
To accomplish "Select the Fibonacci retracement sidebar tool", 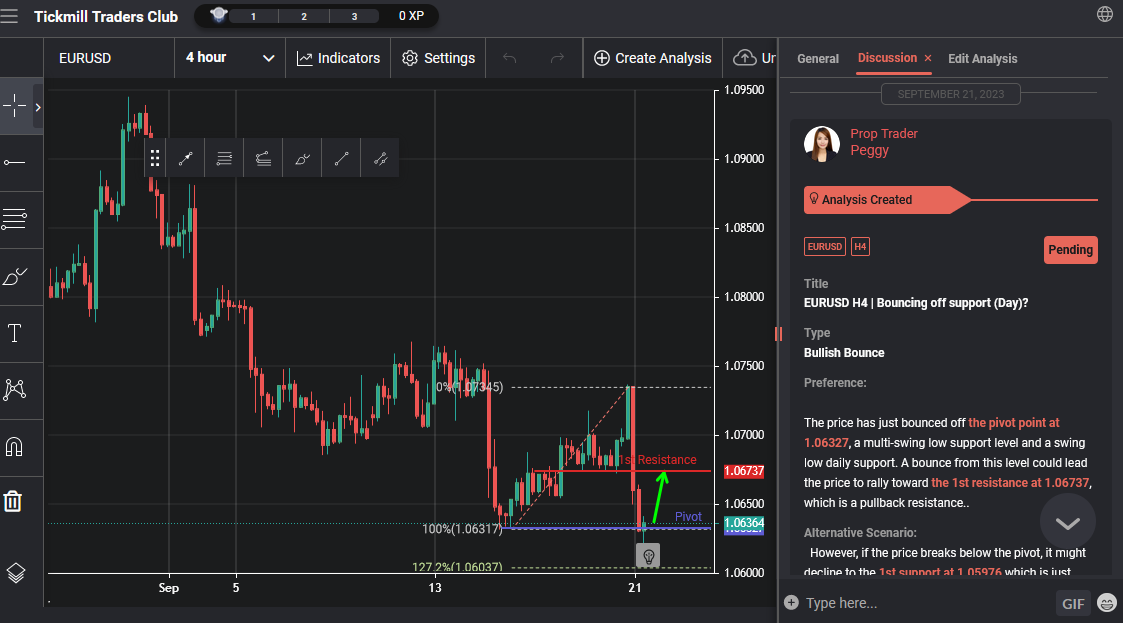I will point(14,219).
